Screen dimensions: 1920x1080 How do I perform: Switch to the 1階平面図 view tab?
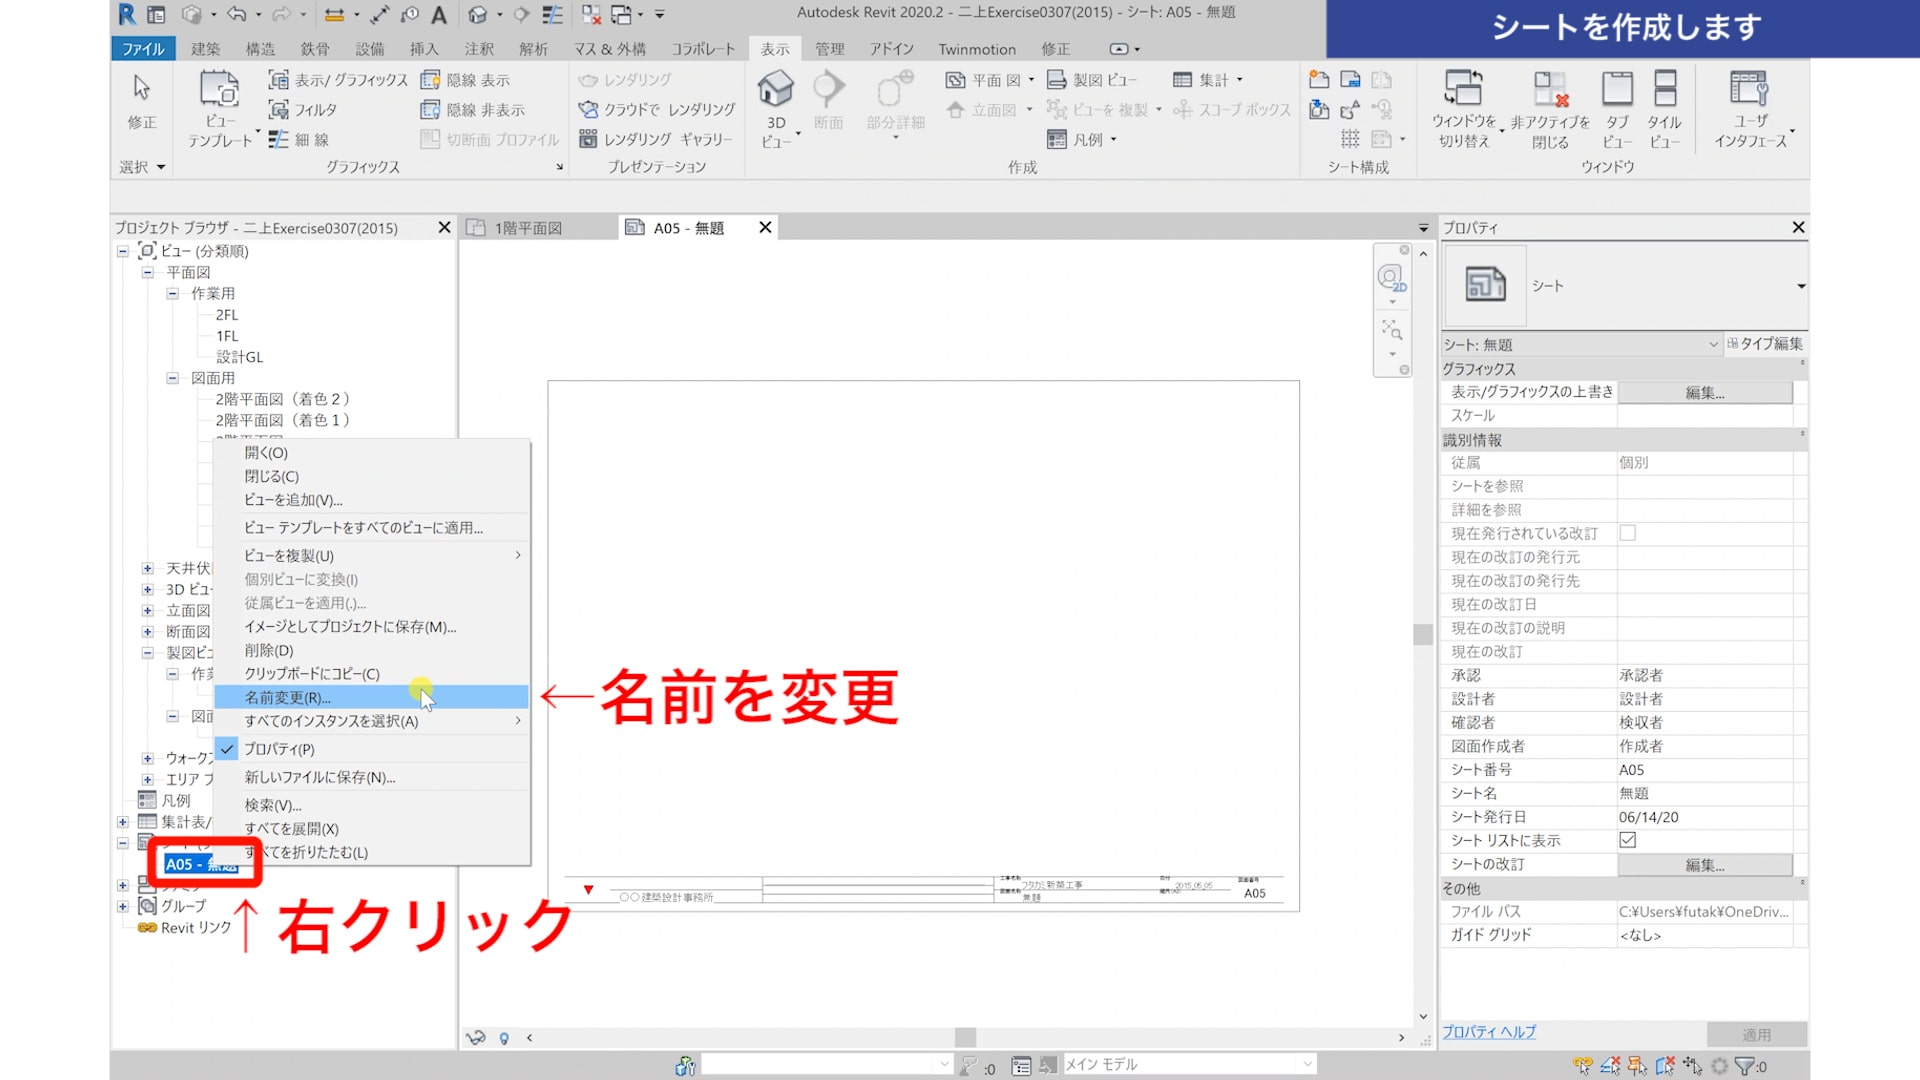point(528,228)
